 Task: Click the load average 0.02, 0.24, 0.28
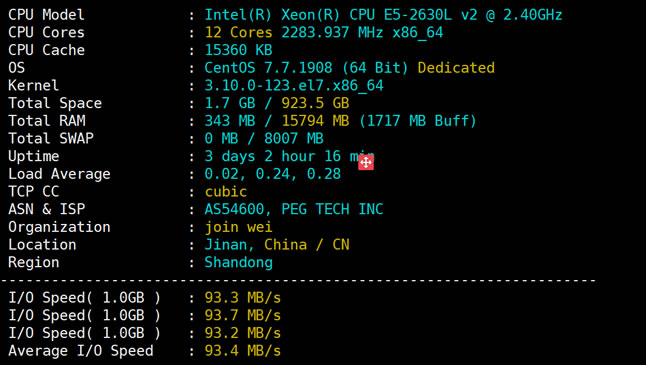pos(273,174)
